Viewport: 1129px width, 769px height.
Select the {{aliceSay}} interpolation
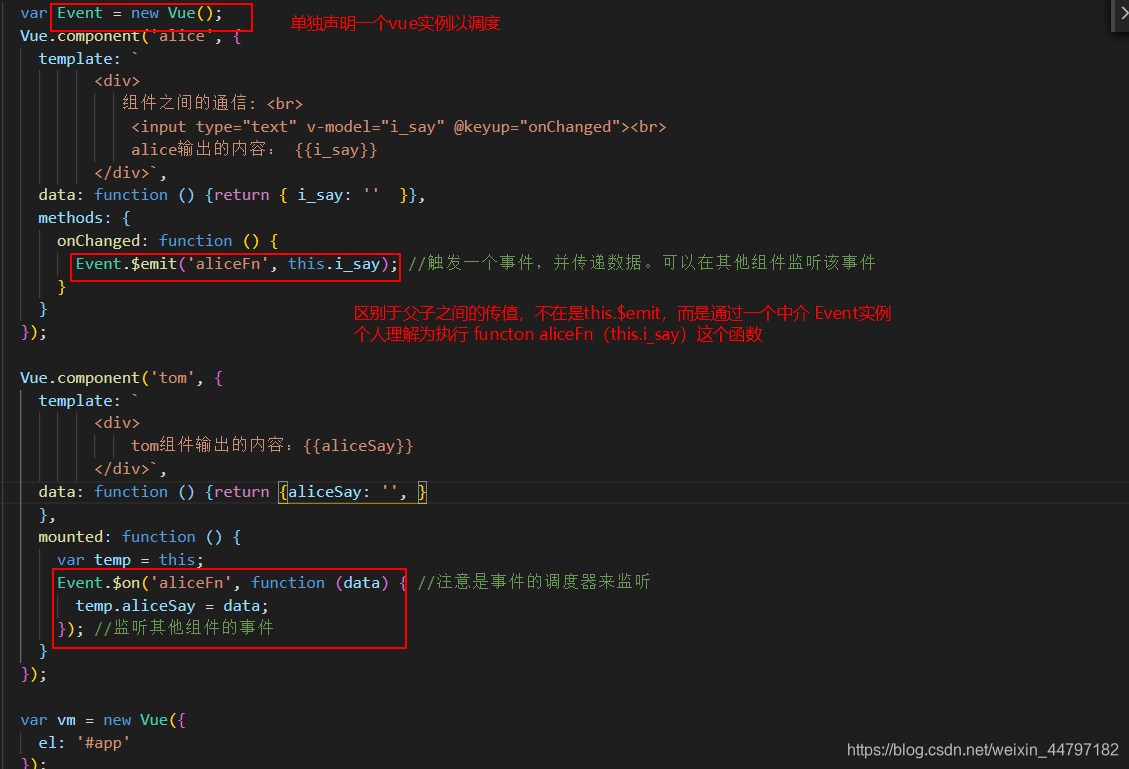pyautogui.click(x=358, y=446)
